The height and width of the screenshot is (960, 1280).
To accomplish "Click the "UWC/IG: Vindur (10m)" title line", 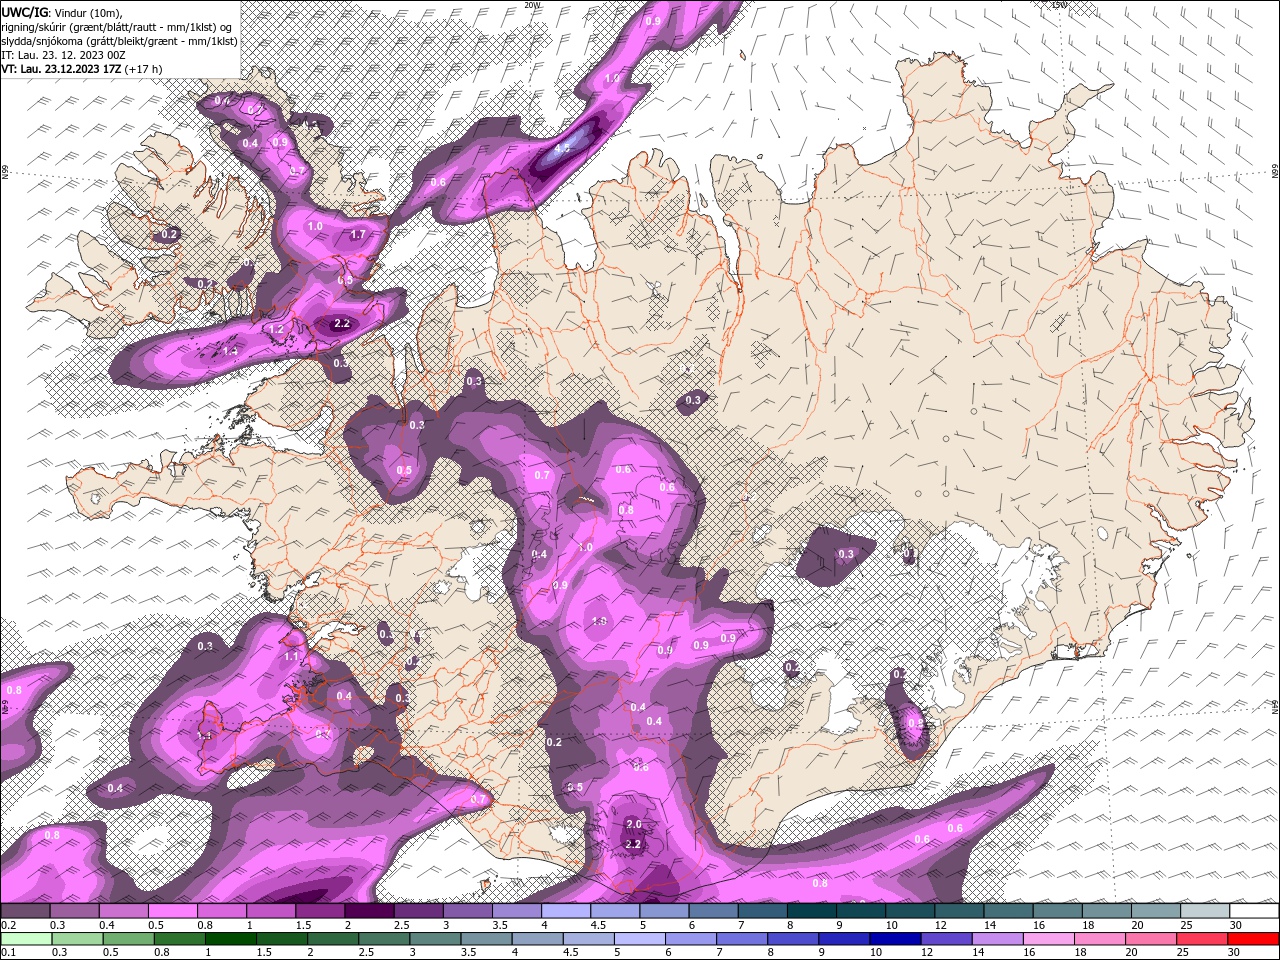I will [x=62, y=12].
